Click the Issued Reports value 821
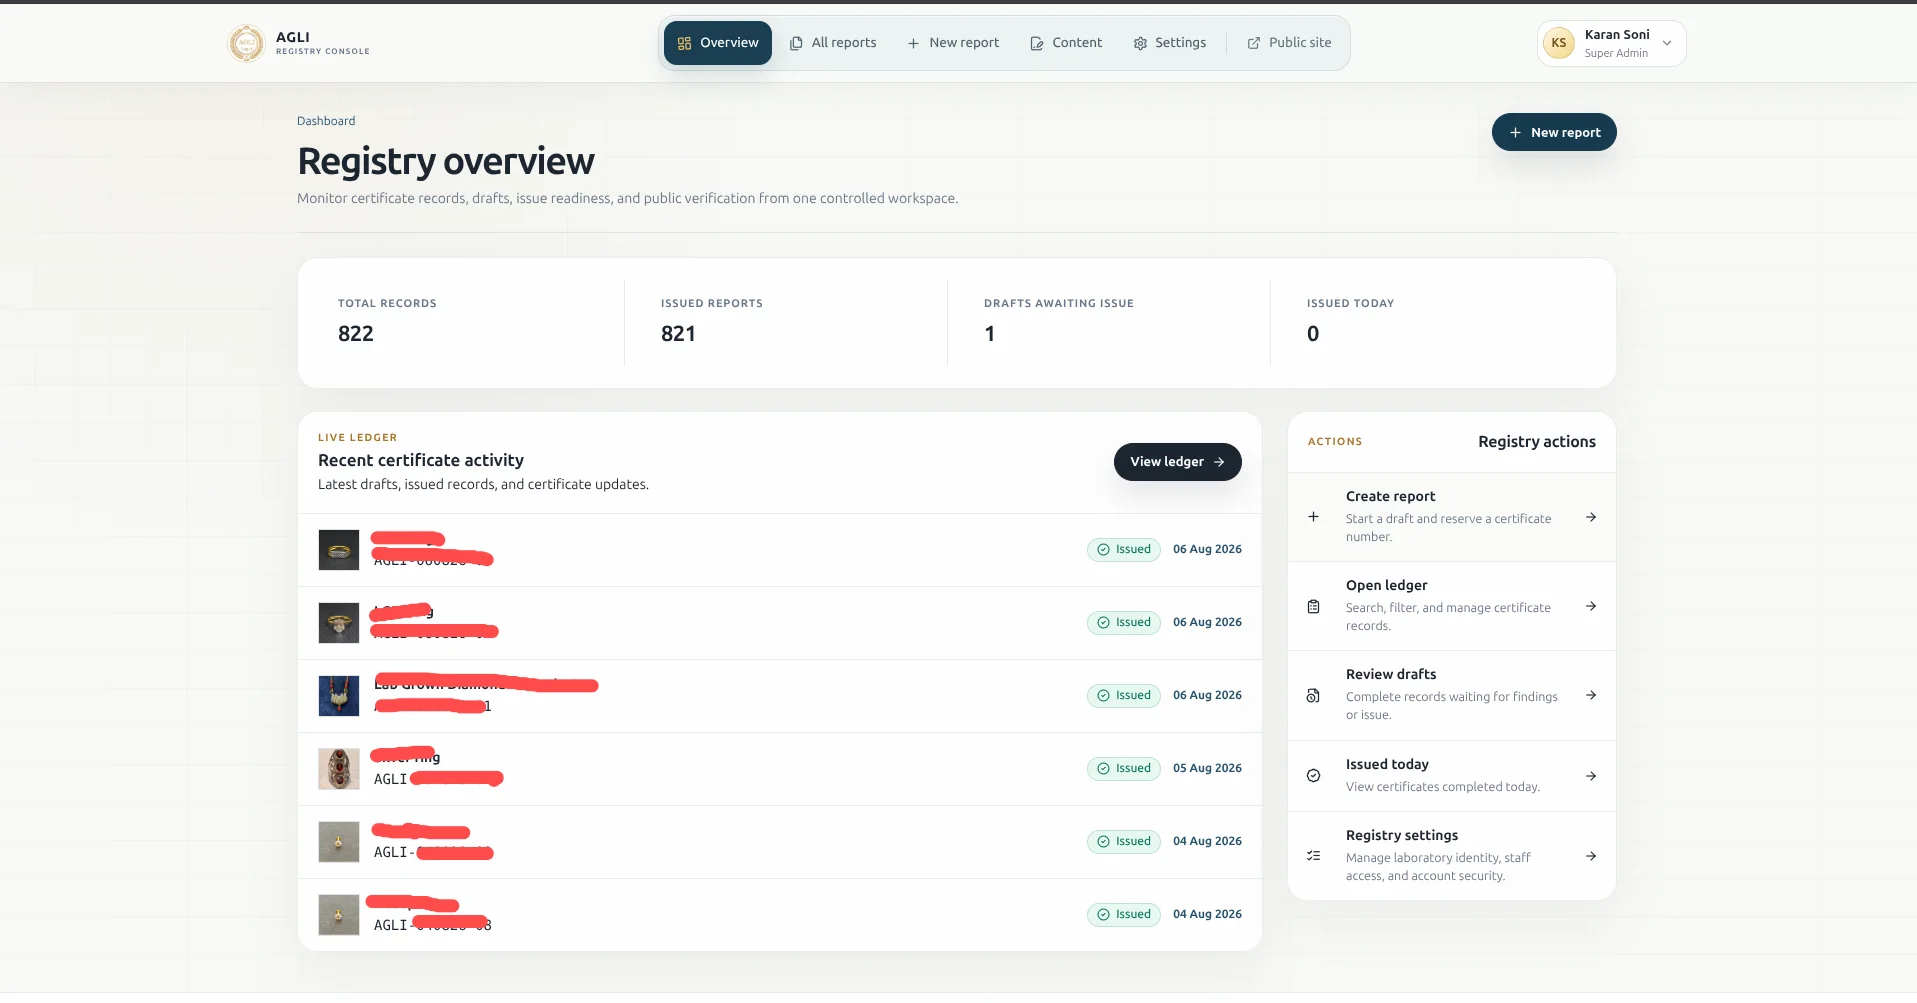The width and height of the screenshot is (1917, 1003). [x=678, y=334]
